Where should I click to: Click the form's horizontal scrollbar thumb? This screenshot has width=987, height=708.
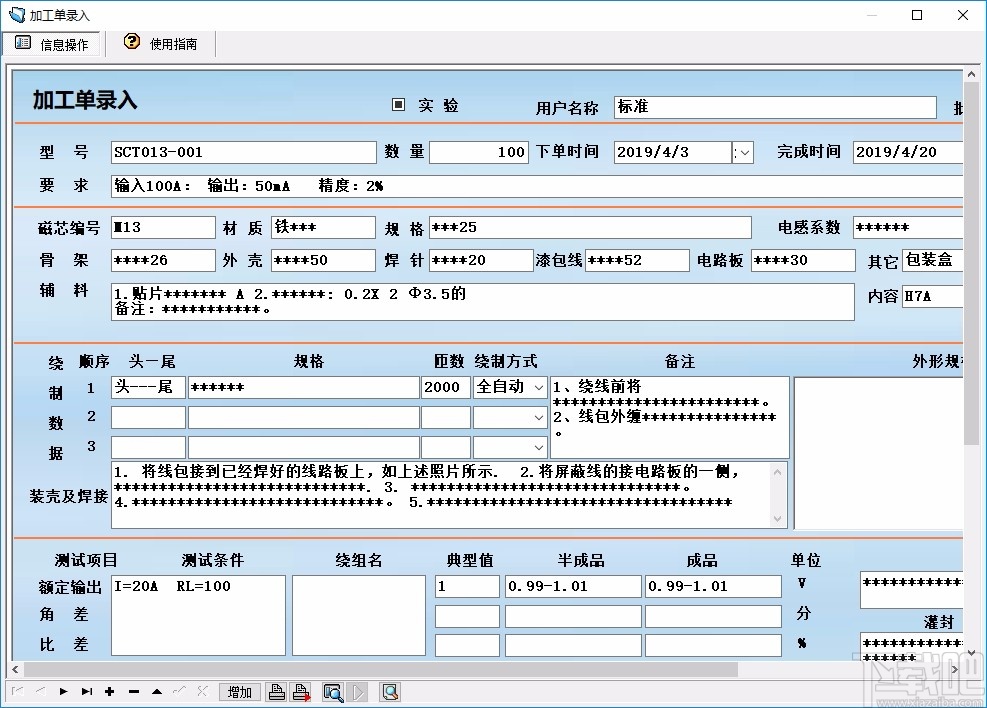[381, 670]
